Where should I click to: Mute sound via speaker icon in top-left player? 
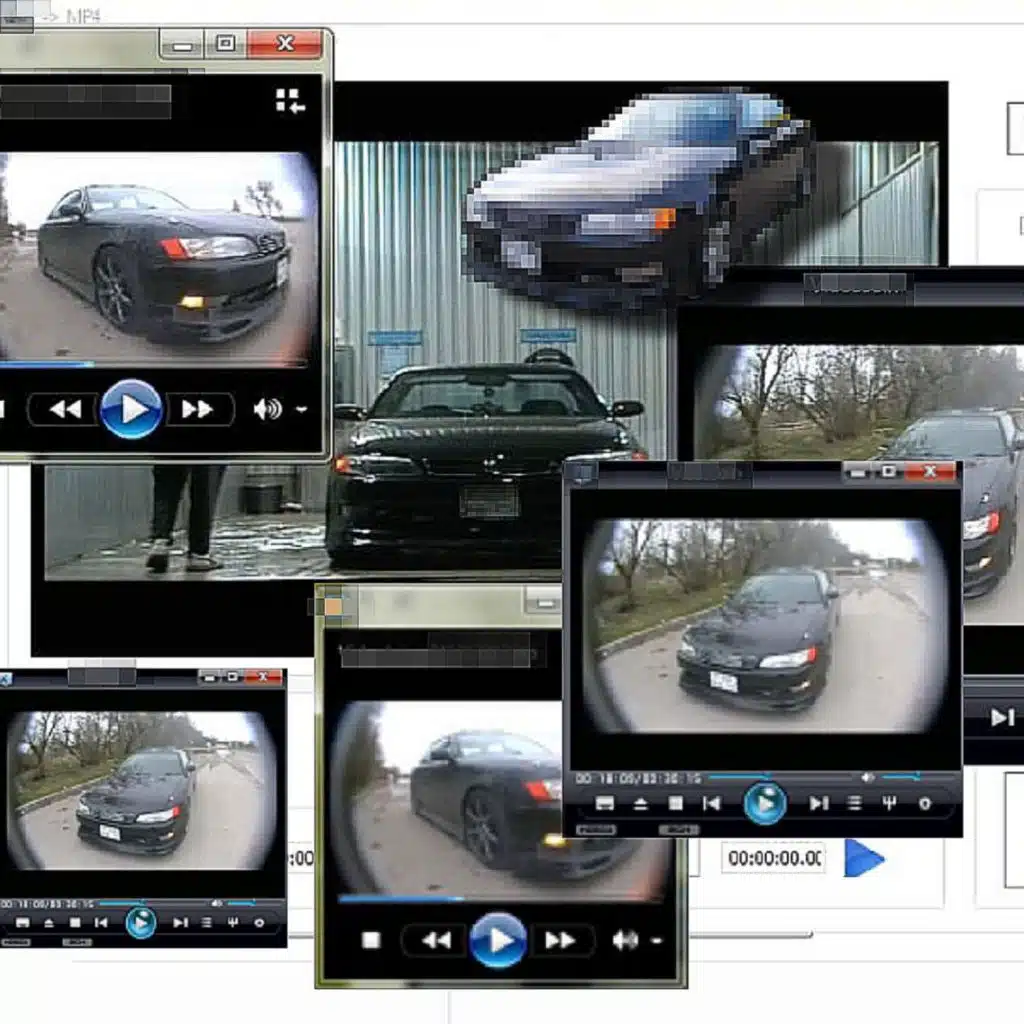(x=267, y=409)
